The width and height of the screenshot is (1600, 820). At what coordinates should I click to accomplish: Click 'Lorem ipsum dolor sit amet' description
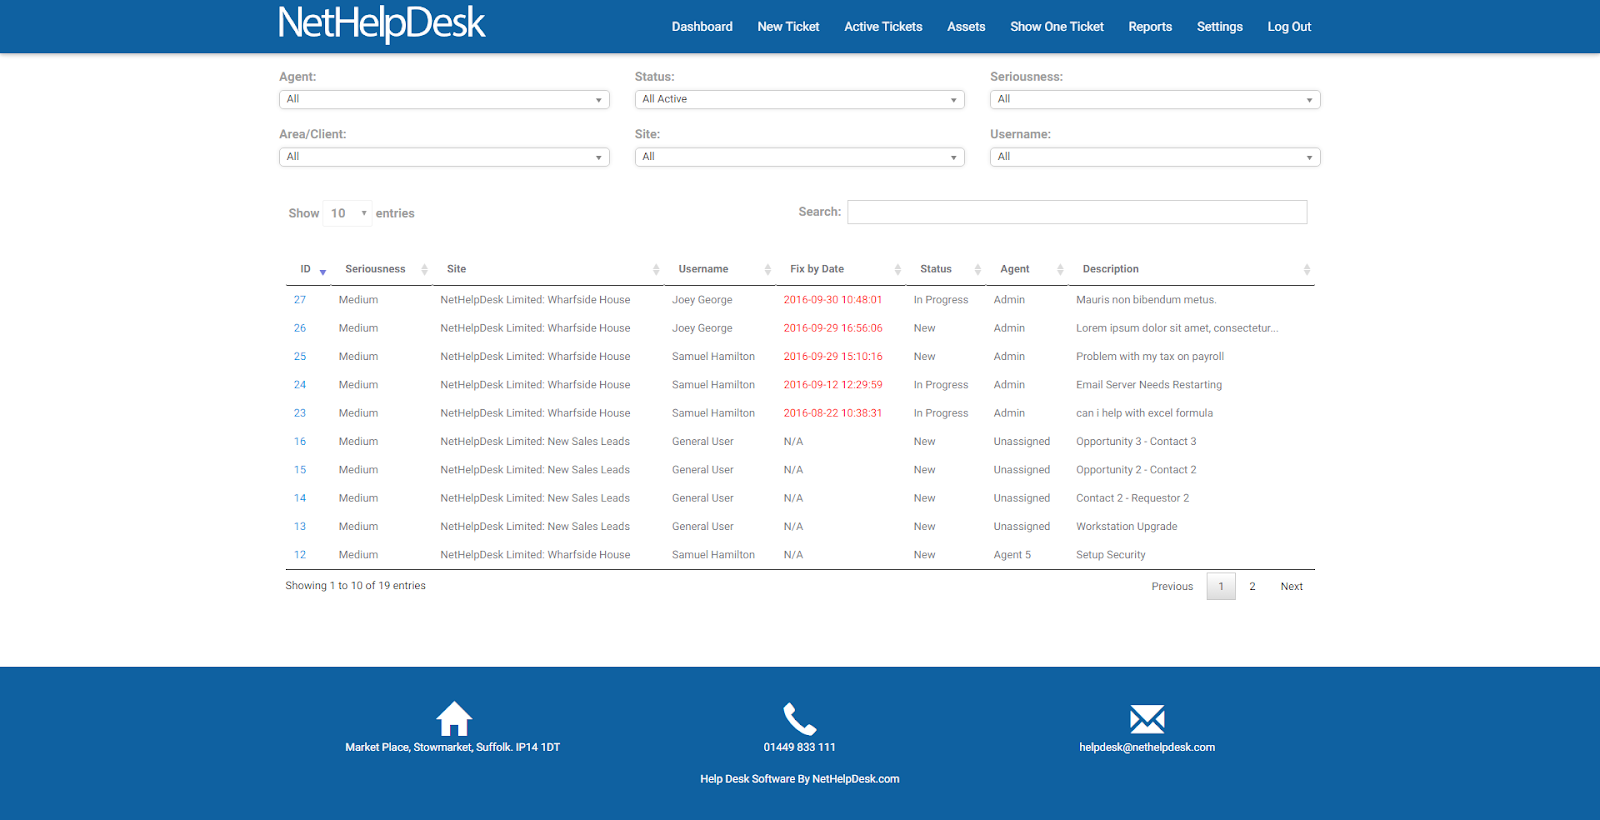point(1177,328)
